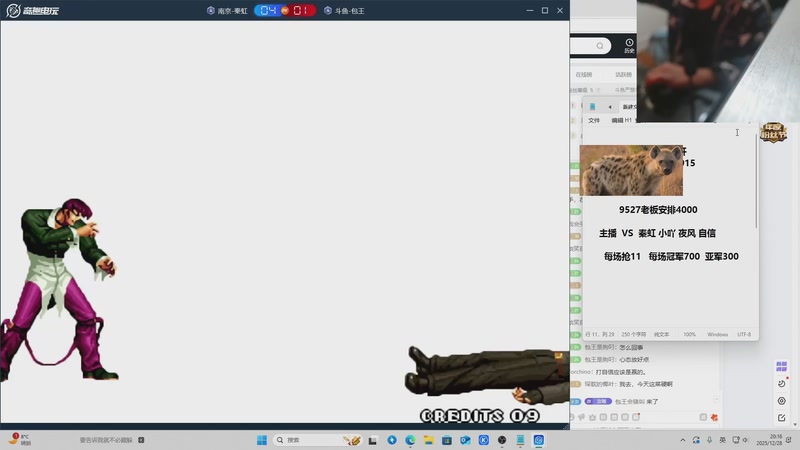Image resolution: width=800 pixels, height=450 pixels.
Task: Click the taskbar 搜索 search box
Action: coord(318,440)
